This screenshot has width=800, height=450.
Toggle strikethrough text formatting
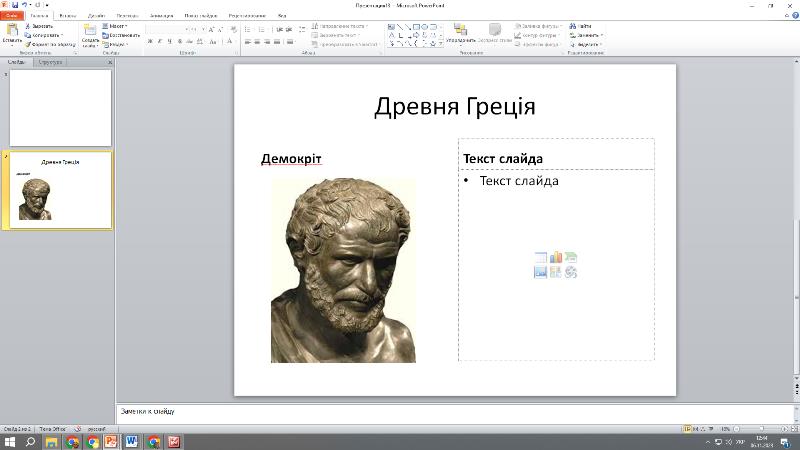click(x=189, y=42)
